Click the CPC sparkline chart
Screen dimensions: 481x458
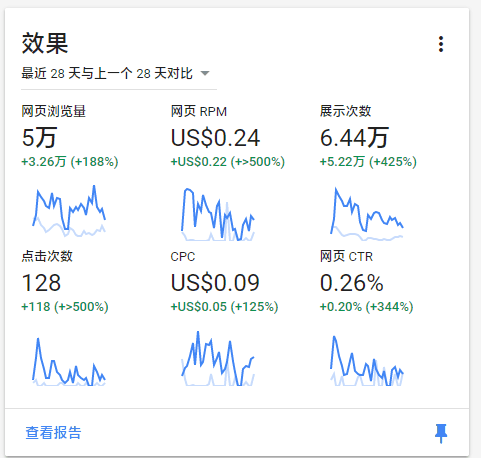click(x=218, y=358)
